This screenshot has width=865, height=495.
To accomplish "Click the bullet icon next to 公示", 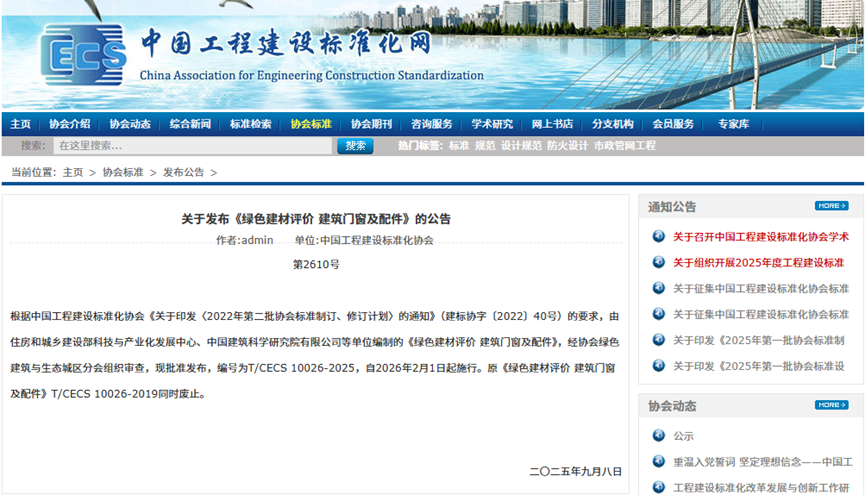I will [658, 436].
